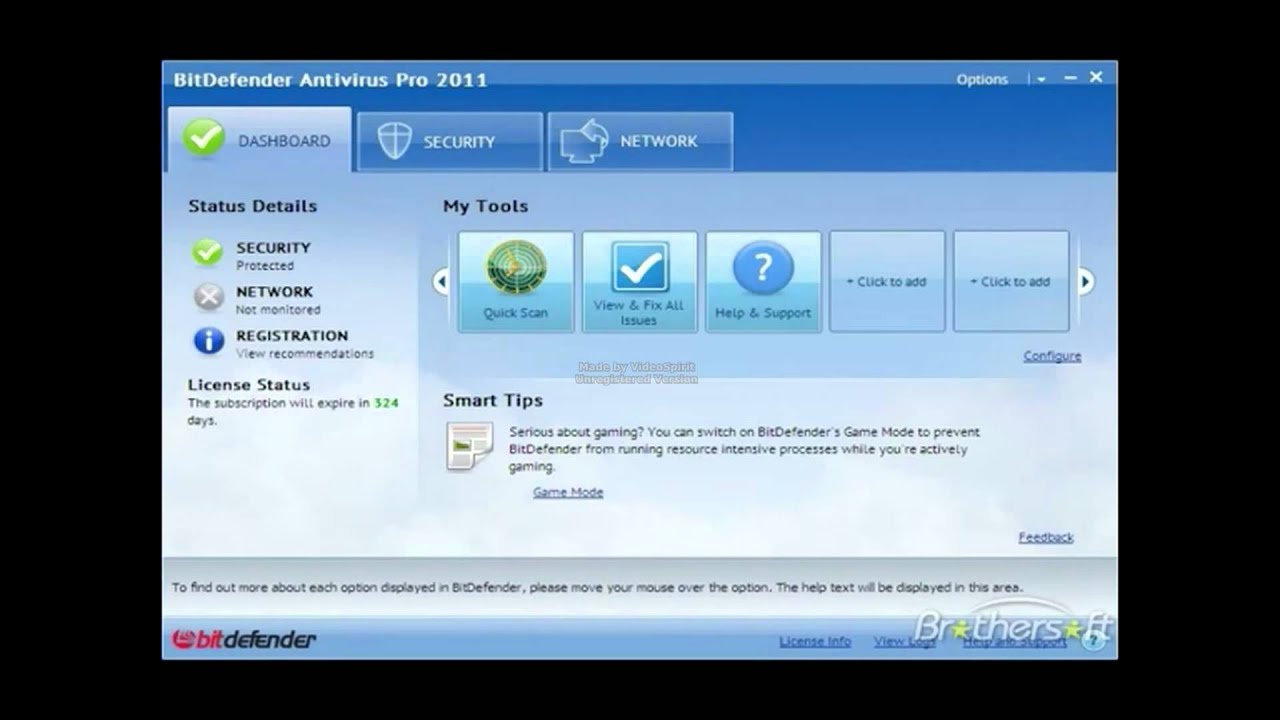Open the Dashboard tab

point(259,140)
